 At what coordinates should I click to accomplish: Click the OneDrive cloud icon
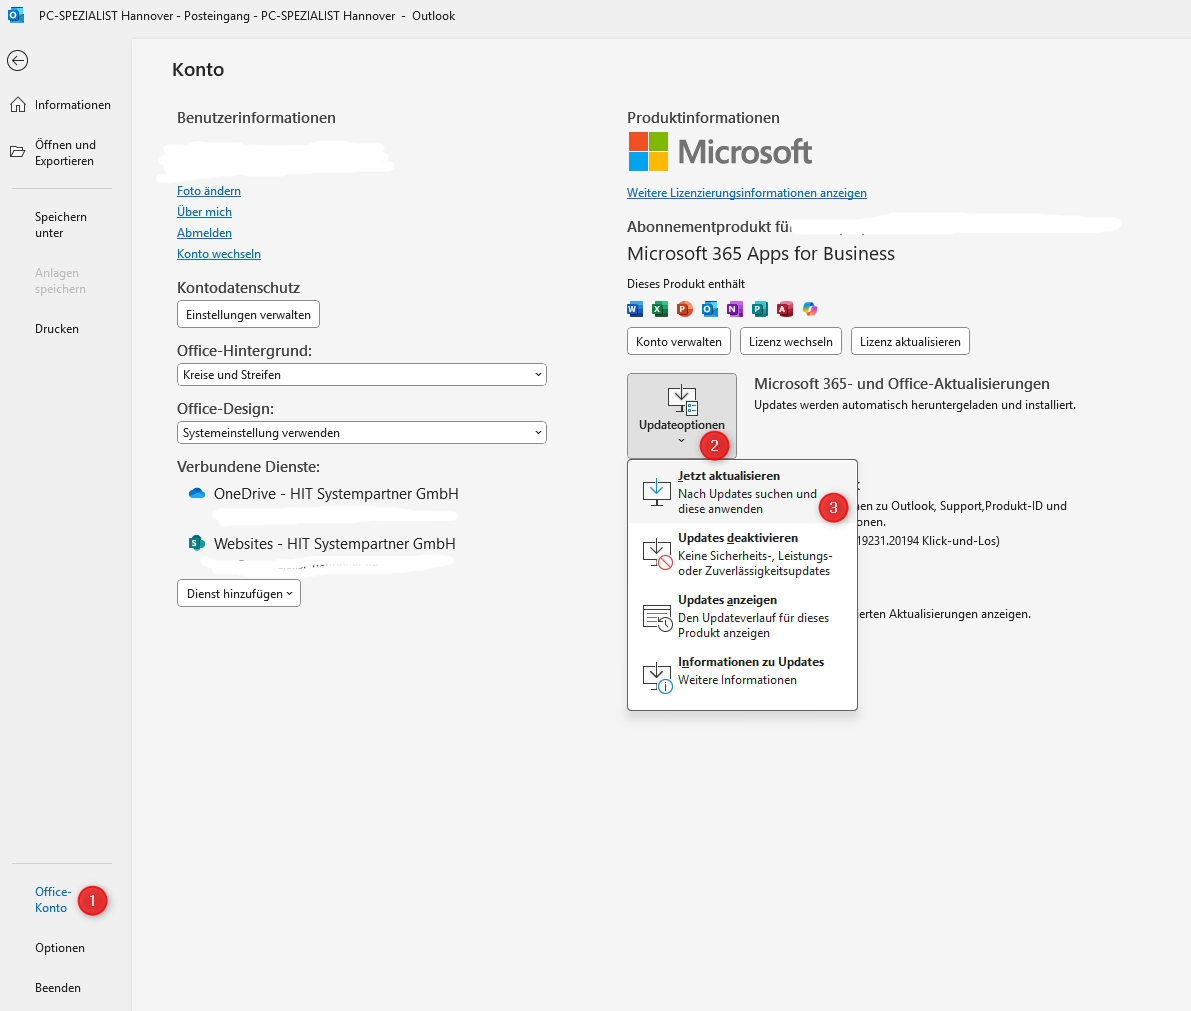point(197,494)
